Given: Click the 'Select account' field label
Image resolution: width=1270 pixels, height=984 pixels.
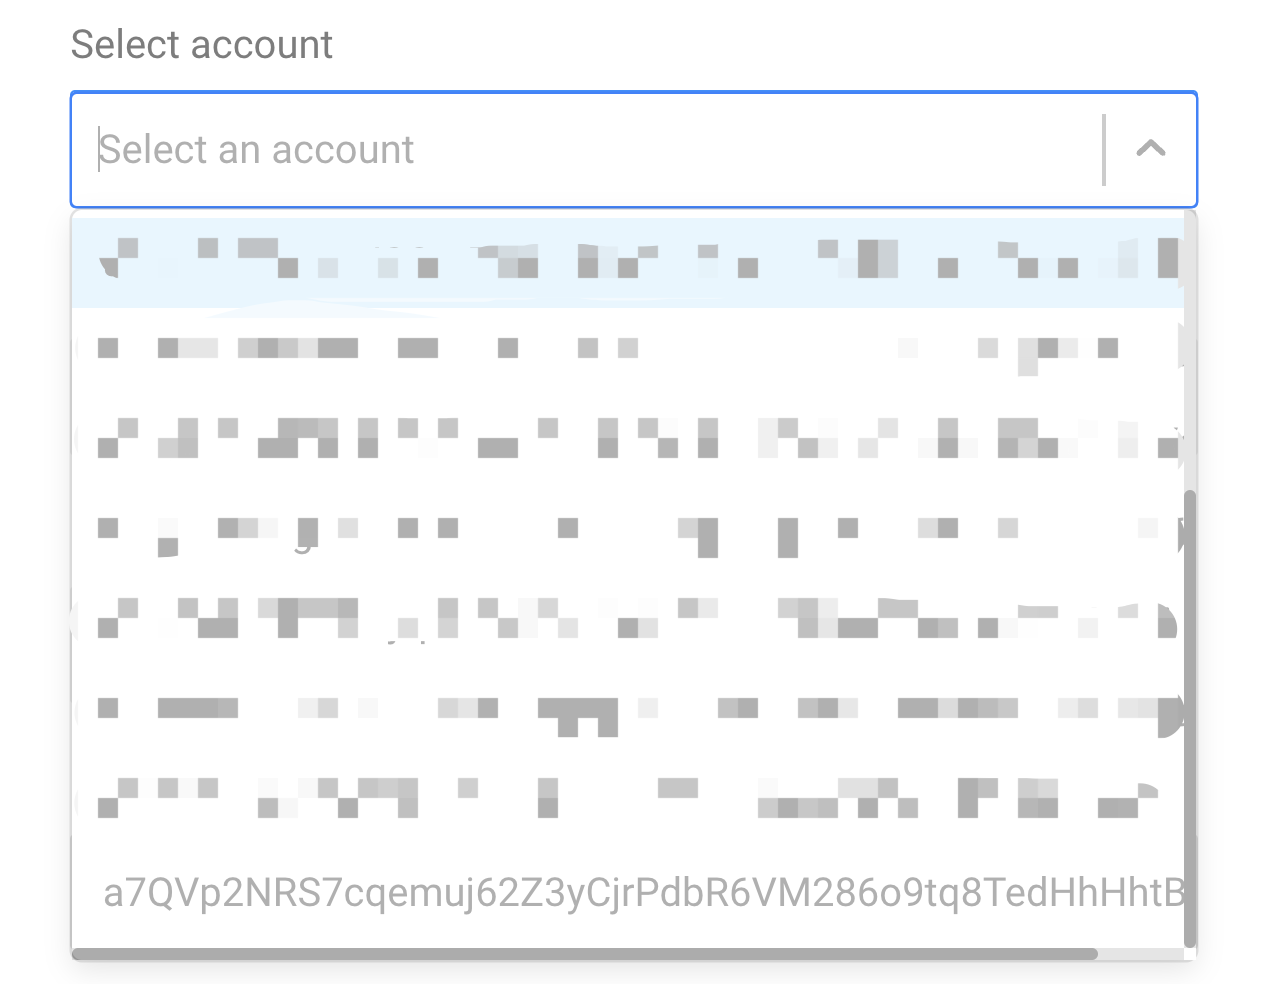Looking at the screenshot, I should 202,45.
